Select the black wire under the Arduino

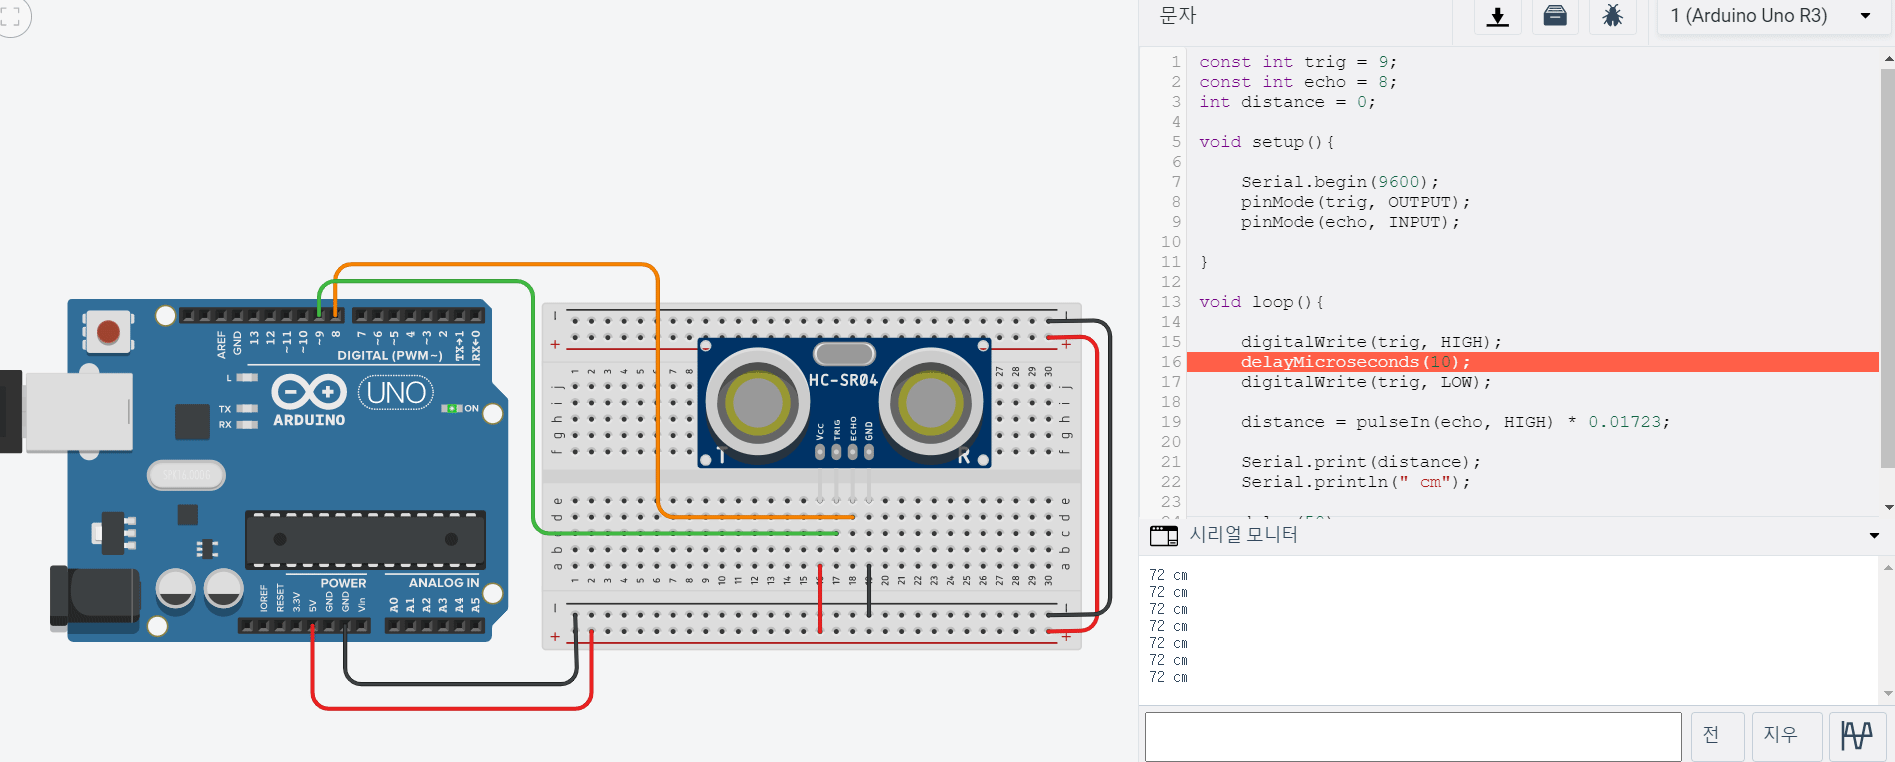pyautogui.click(x=460, y=684)
